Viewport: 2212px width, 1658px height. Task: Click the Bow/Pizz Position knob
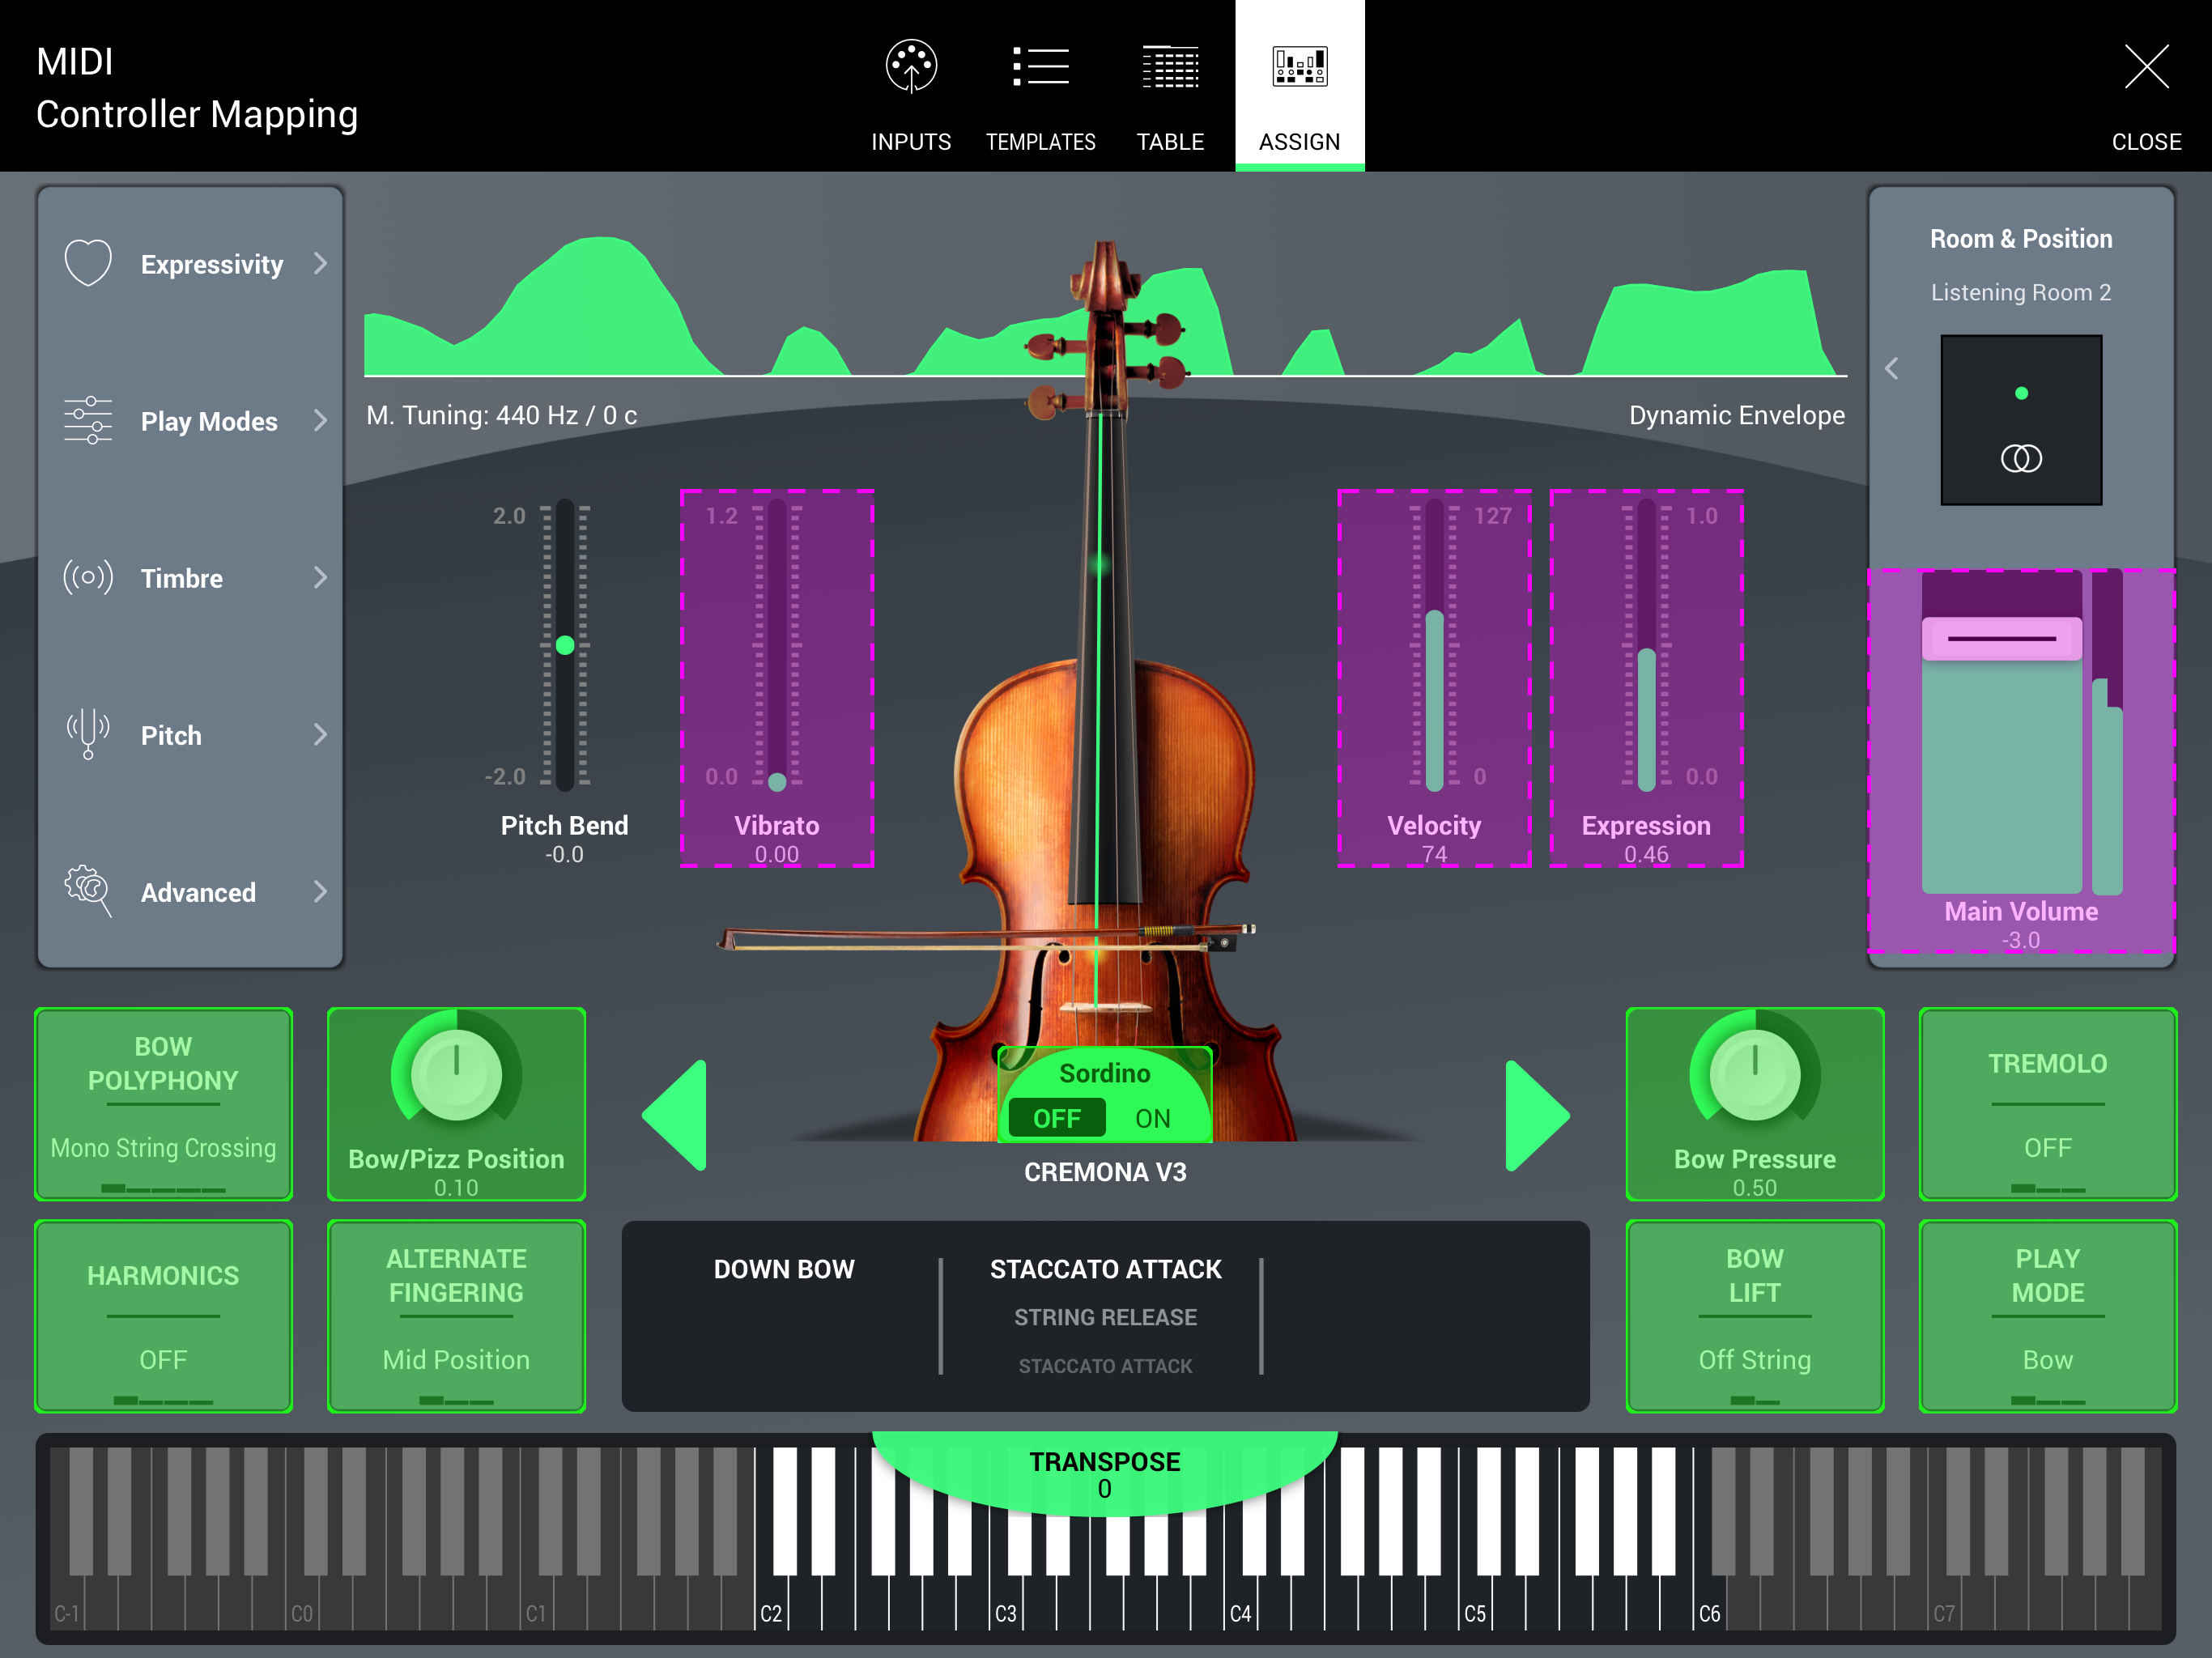tap(456, 1076)
